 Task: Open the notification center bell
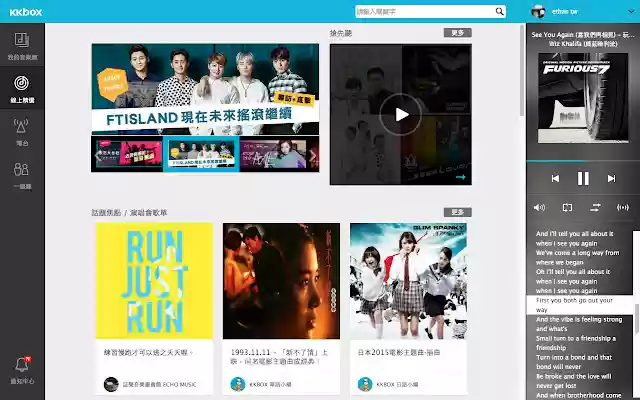point(22,364)
